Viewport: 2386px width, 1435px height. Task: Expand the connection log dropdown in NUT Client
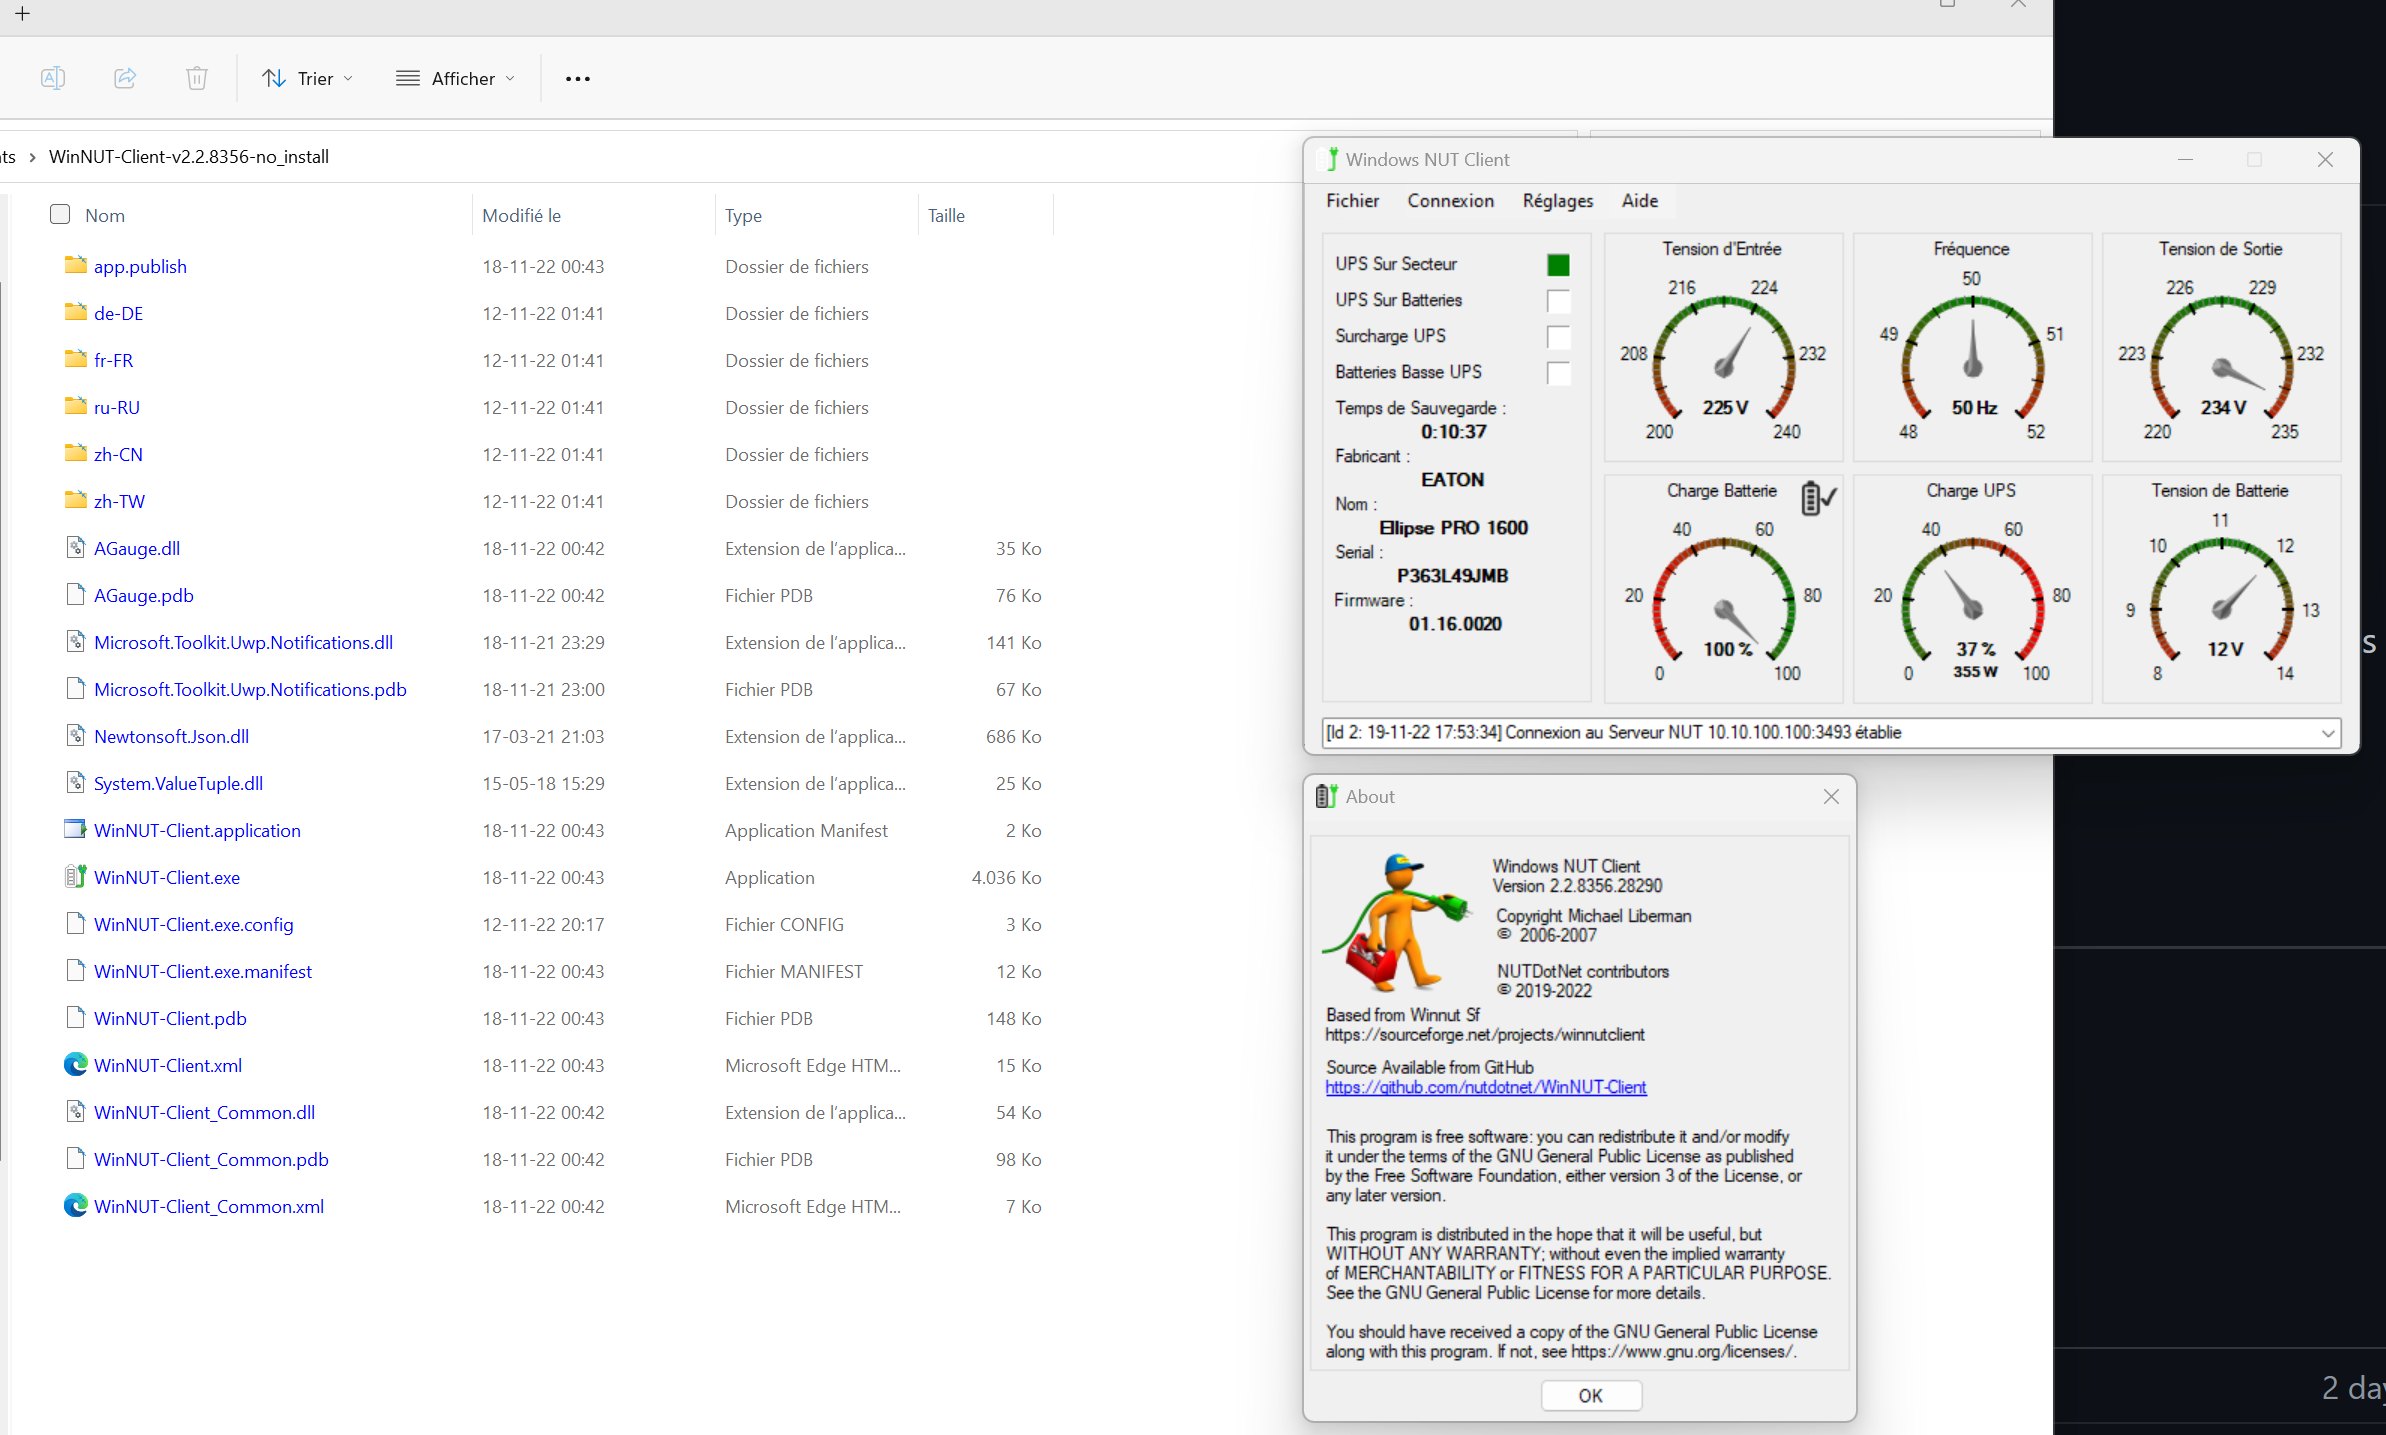coord(2326,732)
